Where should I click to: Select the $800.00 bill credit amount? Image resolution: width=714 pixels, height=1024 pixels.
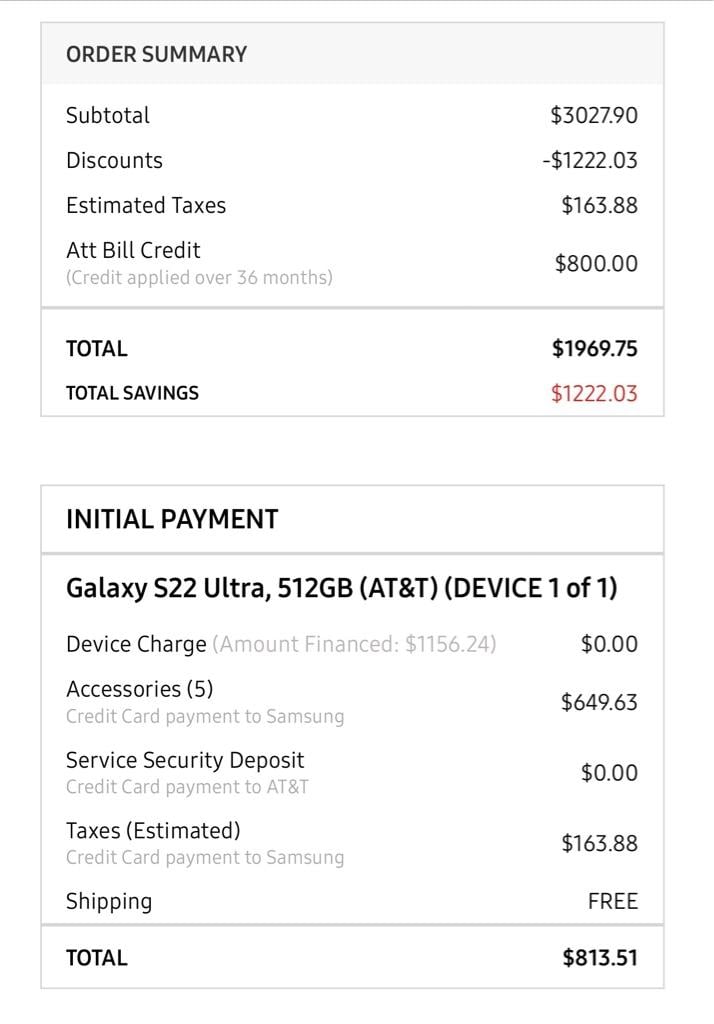pyautogui.click(x=596, y=263)
